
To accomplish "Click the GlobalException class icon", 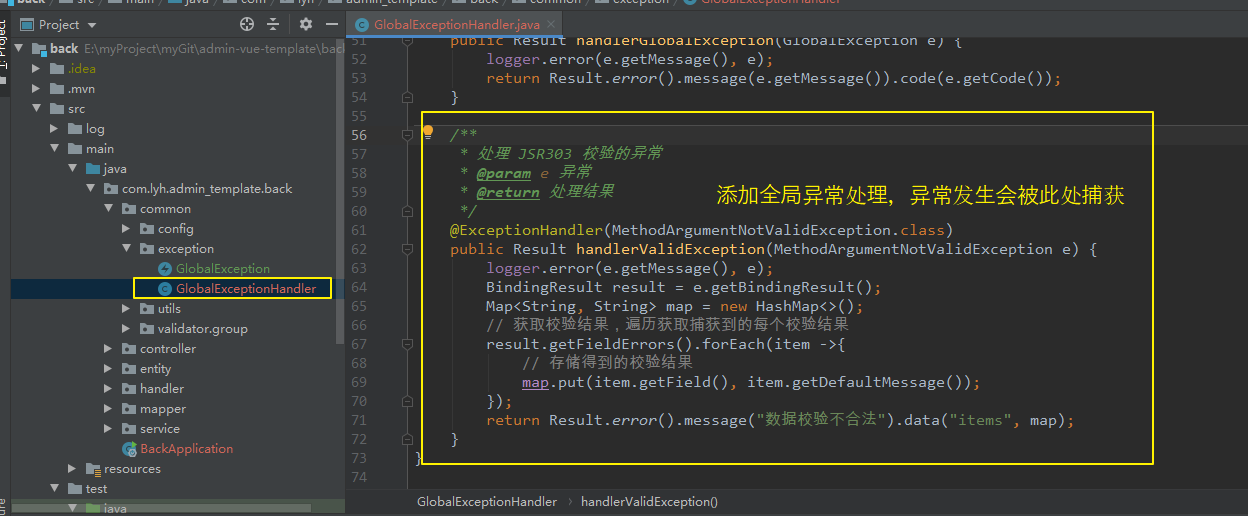I will (x=165, y=268).
